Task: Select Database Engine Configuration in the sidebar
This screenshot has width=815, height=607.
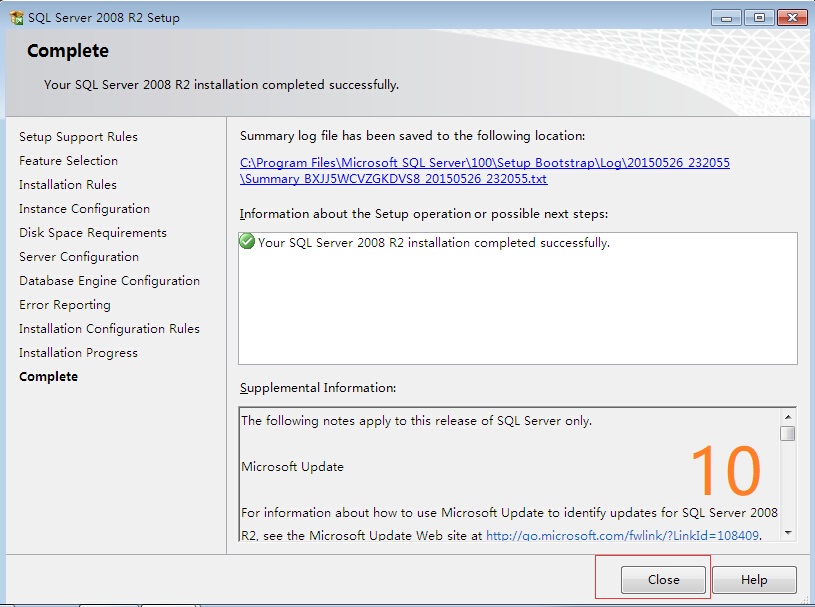Action: coord(109,281)
